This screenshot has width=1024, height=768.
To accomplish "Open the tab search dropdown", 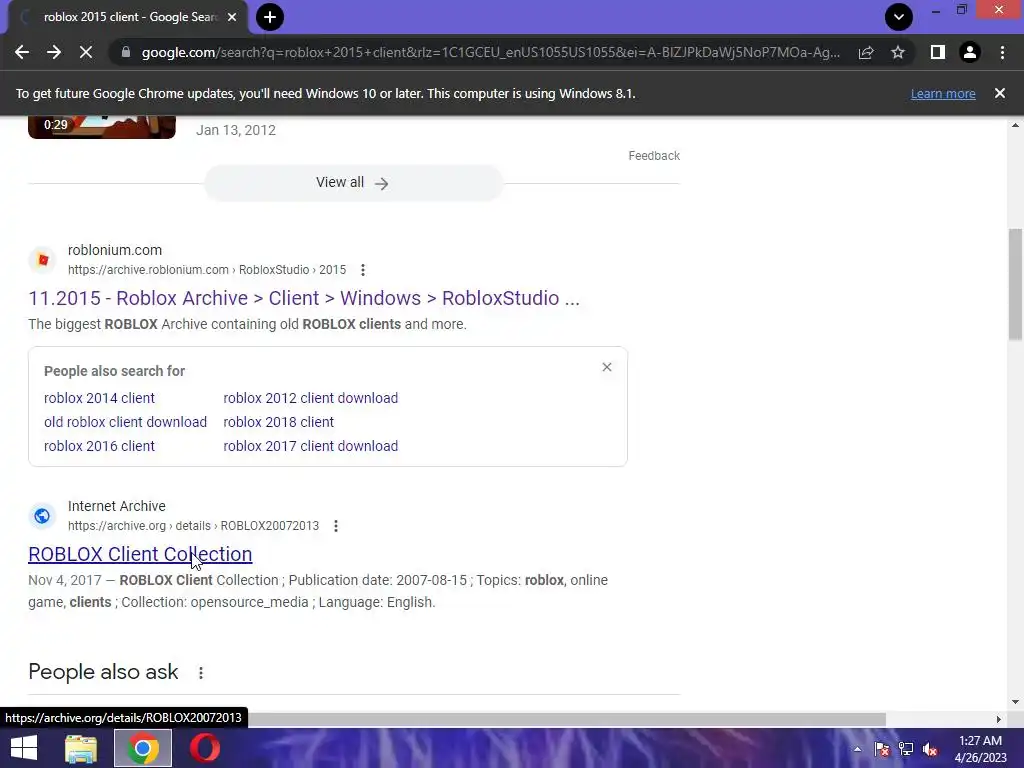I will click(x=899, y=17).
